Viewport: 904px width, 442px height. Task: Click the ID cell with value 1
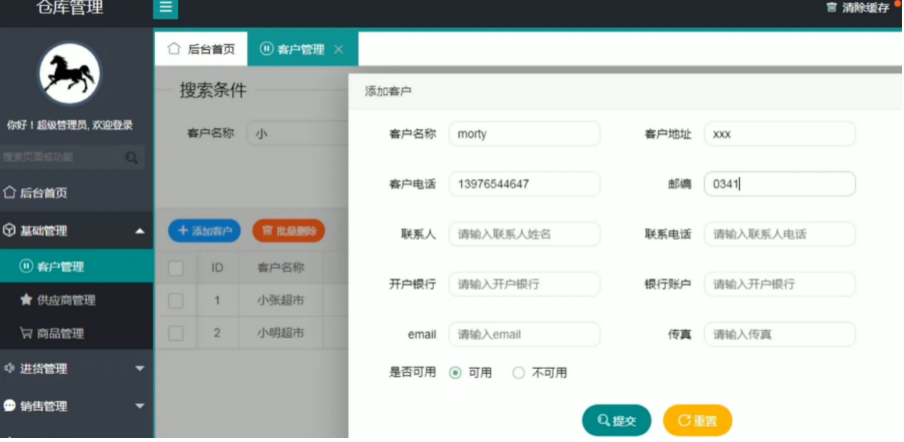point(217,300)
